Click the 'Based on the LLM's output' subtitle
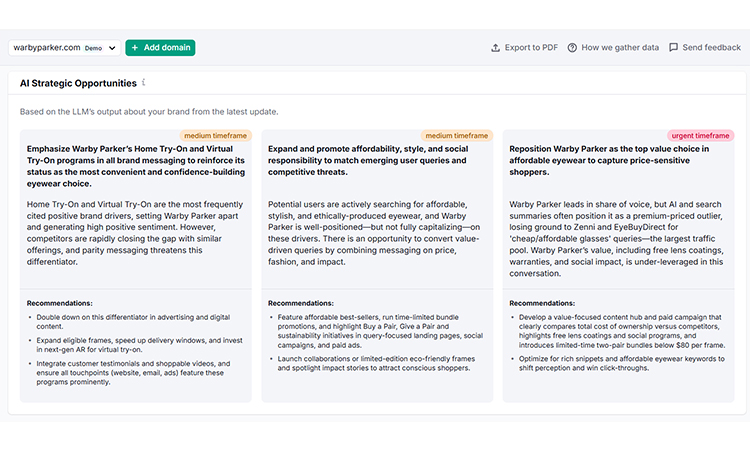This screenshot has width=750, height=450. tap(149, 112)
